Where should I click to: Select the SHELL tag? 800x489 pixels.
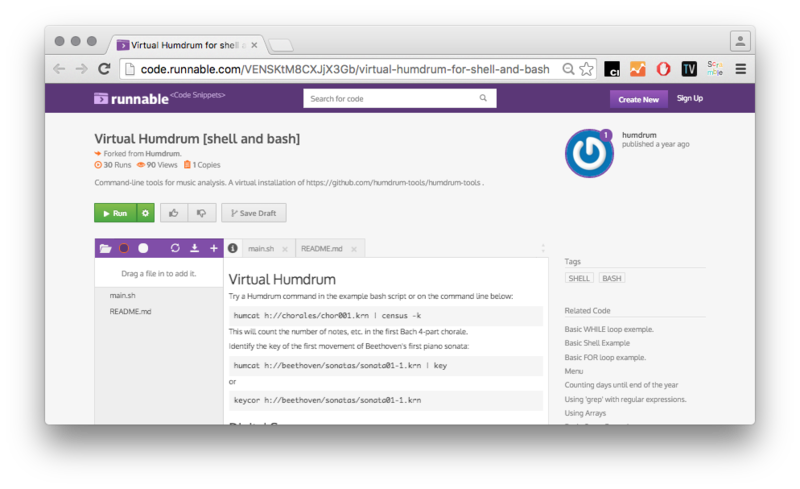pyautogui.click(x=579, y=278)
